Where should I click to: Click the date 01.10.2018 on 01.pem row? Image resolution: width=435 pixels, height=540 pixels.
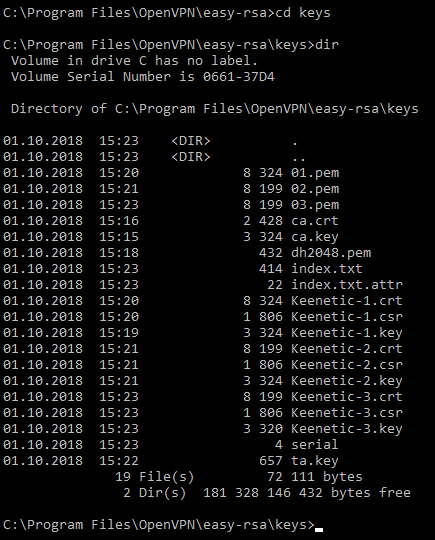(43, 173)
